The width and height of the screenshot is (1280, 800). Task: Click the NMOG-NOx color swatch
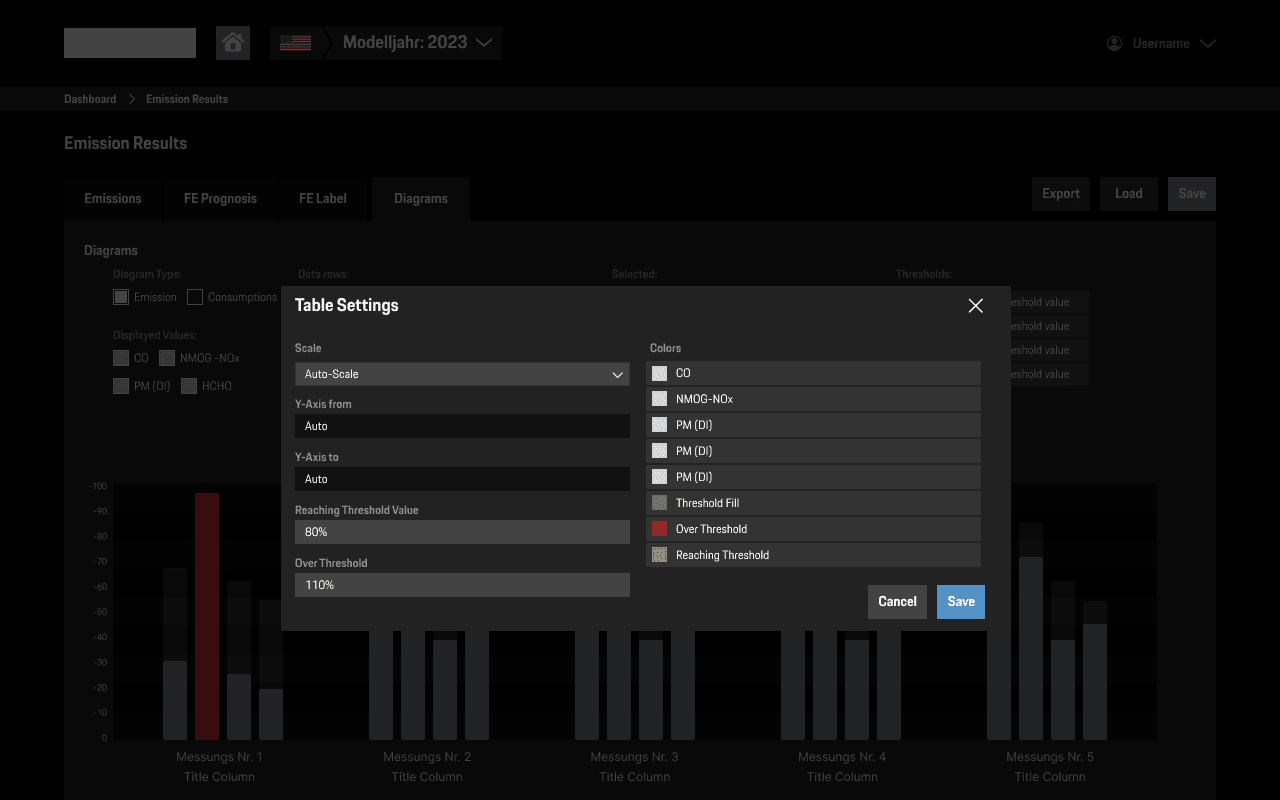point(659,398)
